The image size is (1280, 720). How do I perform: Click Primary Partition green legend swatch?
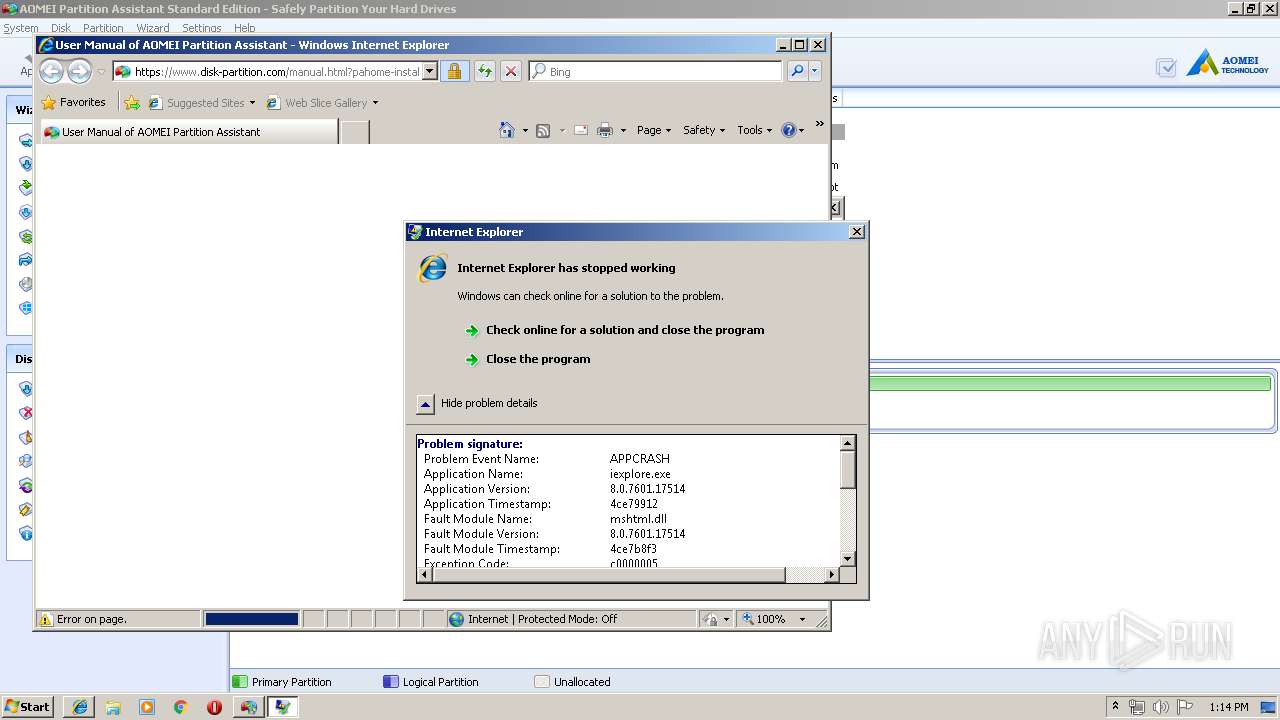click(239, 682)
